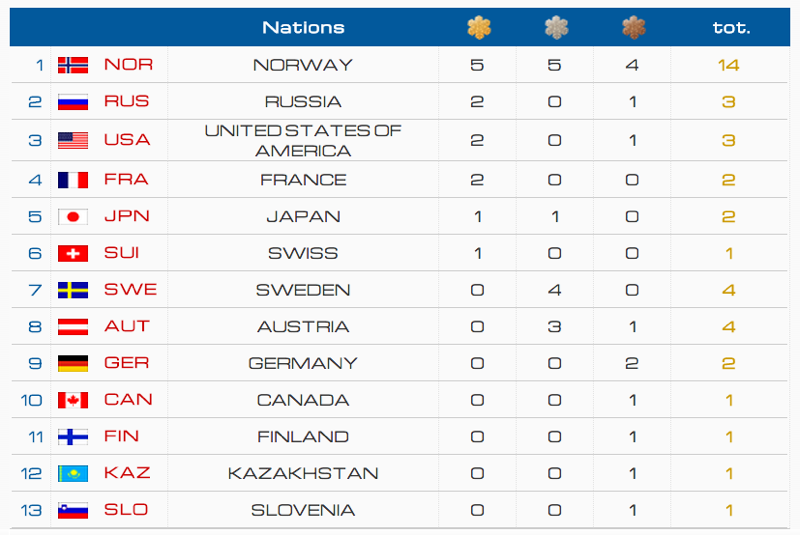Click the Swiss flag icon
800x535 pixels.
coord(74,253)
